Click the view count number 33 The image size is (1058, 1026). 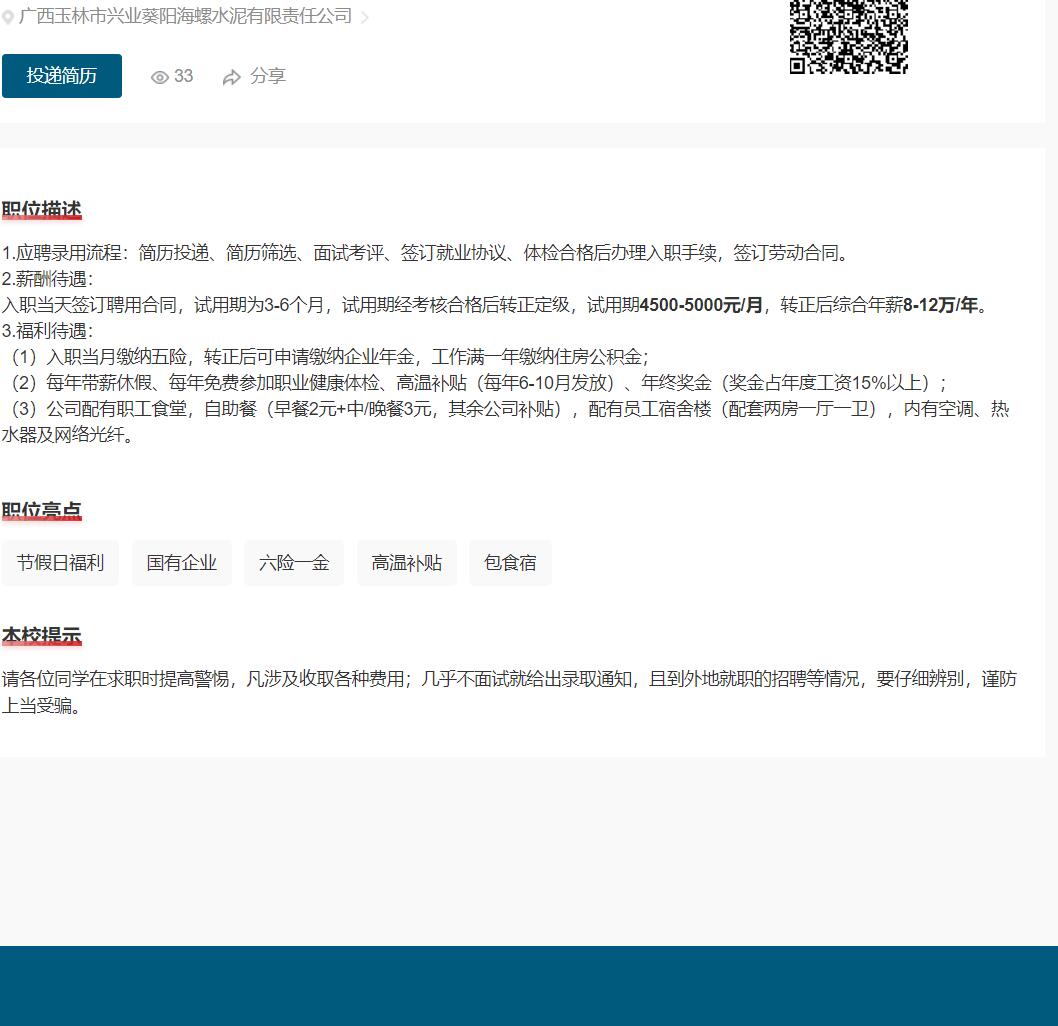[x=184, y=76]
